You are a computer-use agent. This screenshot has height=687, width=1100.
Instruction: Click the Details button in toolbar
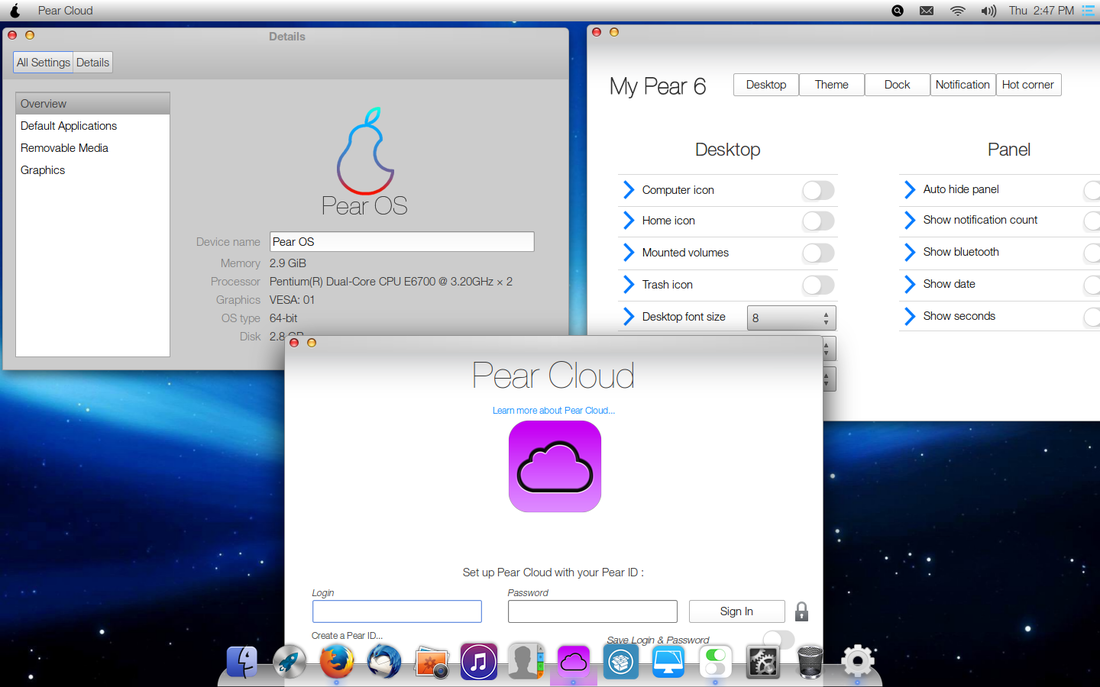click(93, 62)
